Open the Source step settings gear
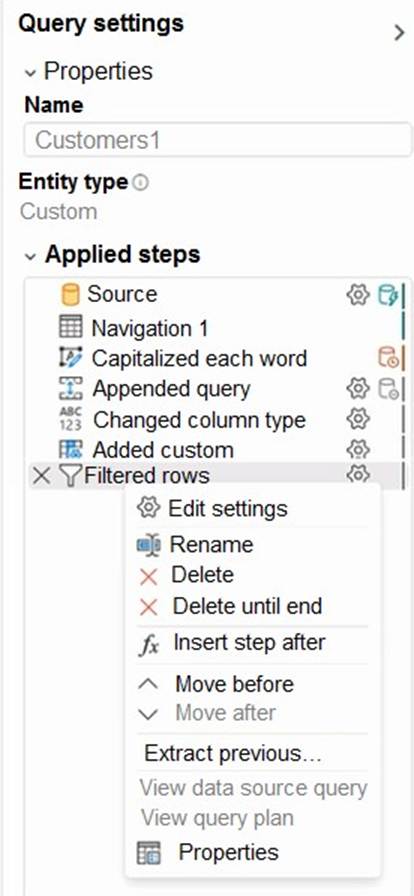The image size is (414, 896). click(x=358, y=295)
